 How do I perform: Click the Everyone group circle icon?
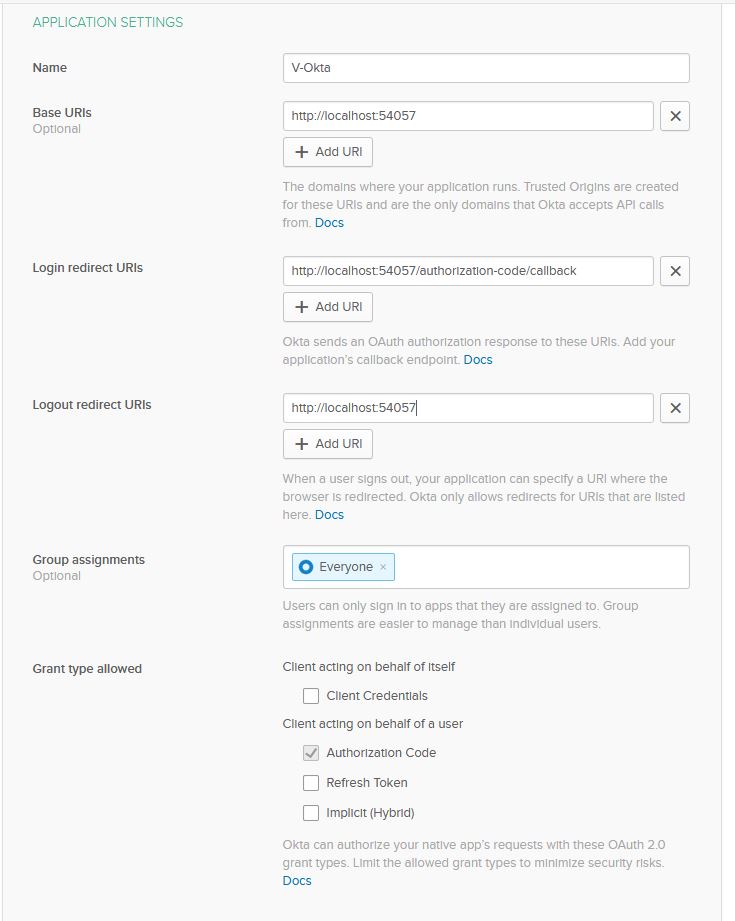(306, 567)
